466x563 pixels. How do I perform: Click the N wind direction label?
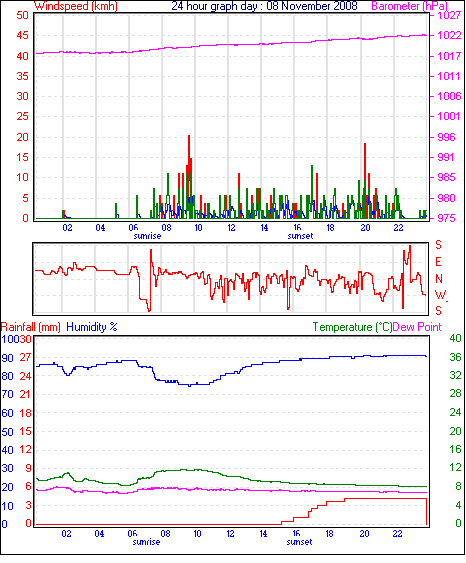point(439,279)
